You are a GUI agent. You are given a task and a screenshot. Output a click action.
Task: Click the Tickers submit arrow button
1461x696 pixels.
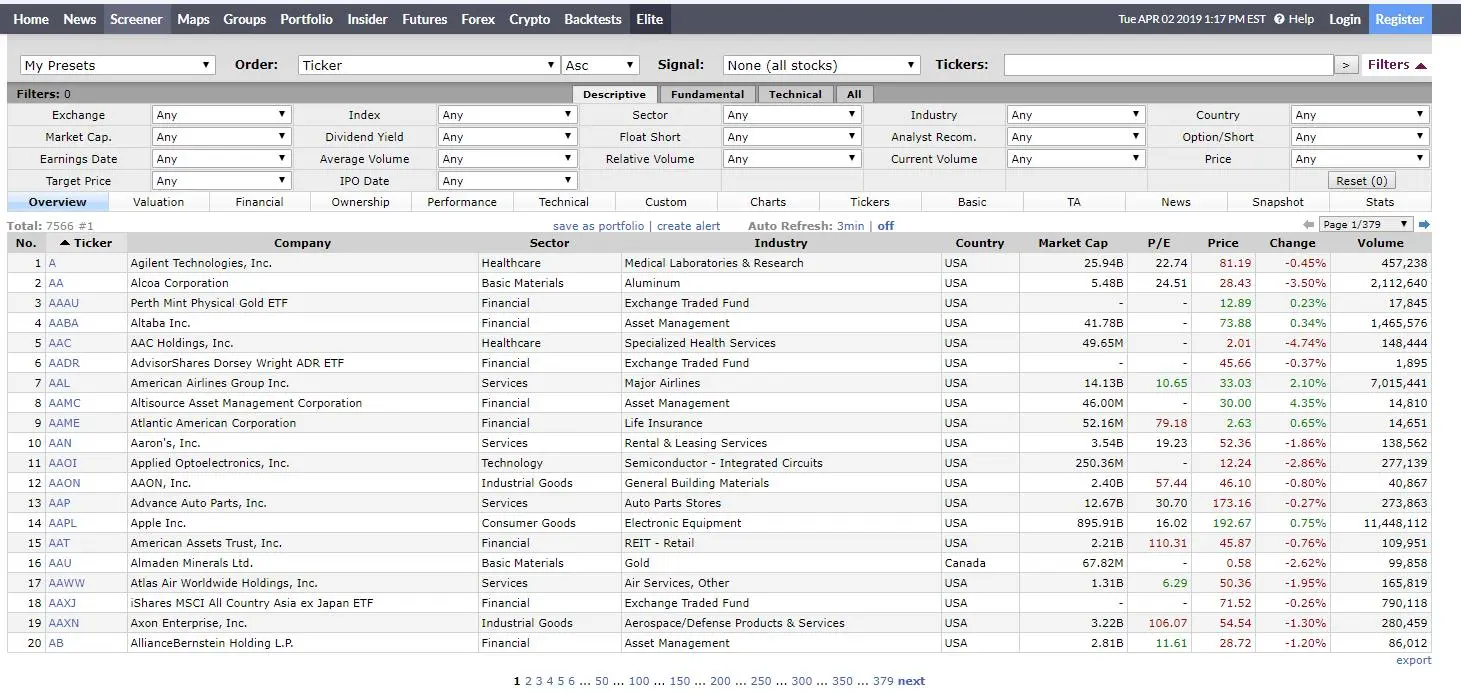point(1346,65)
